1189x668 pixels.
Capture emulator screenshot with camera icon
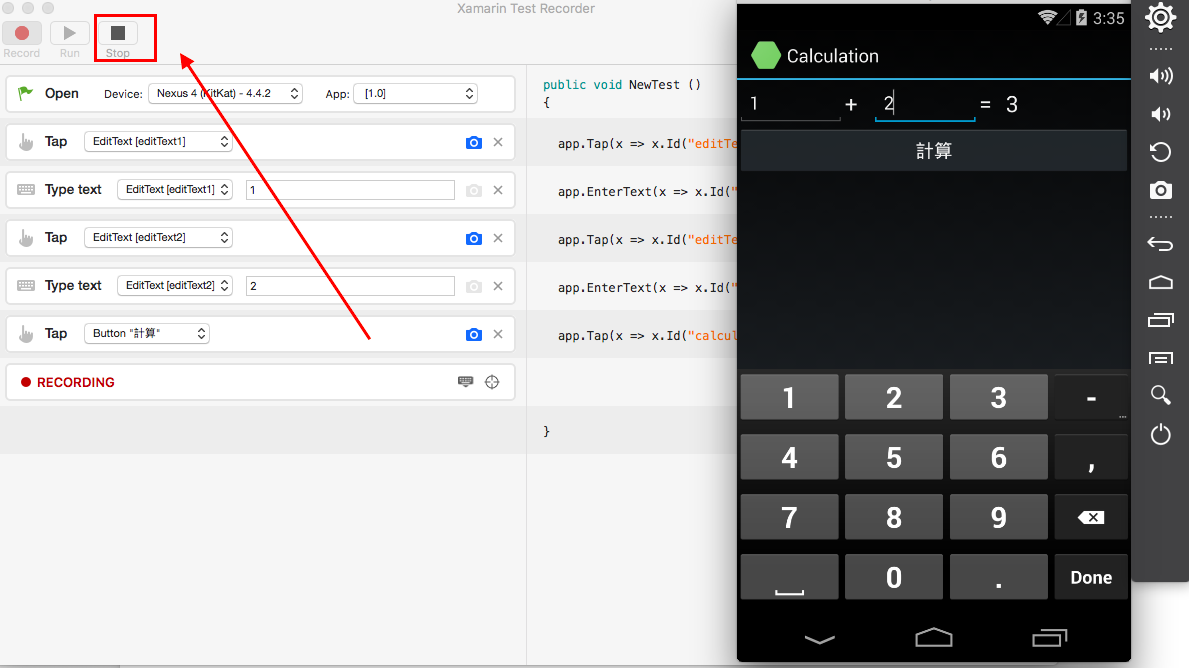1160,190
